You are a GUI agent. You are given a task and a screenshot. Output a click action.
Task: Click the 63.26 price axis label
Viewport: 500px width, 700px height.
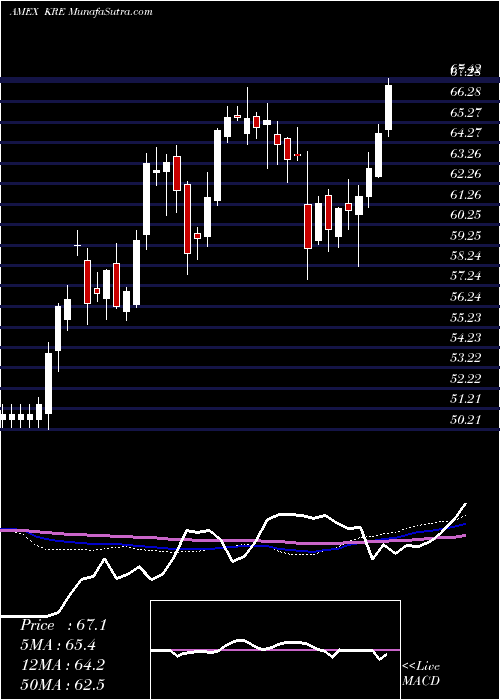pyautogui.click(x=466, y=154)
